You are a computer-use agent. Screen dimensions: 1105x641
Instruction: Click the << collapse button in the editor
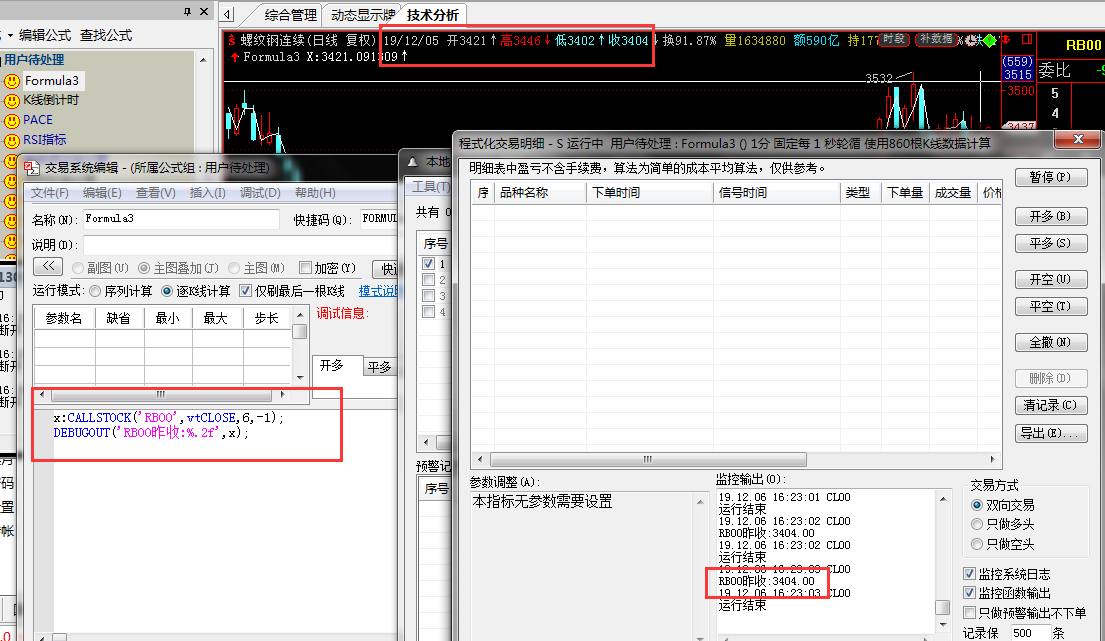[x=48, y=267]
